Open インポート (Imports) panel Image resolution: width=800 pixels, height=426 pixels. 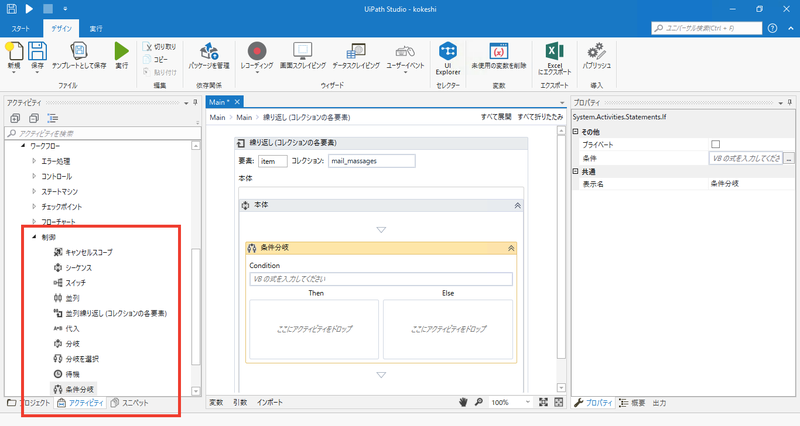pos(270,402)
